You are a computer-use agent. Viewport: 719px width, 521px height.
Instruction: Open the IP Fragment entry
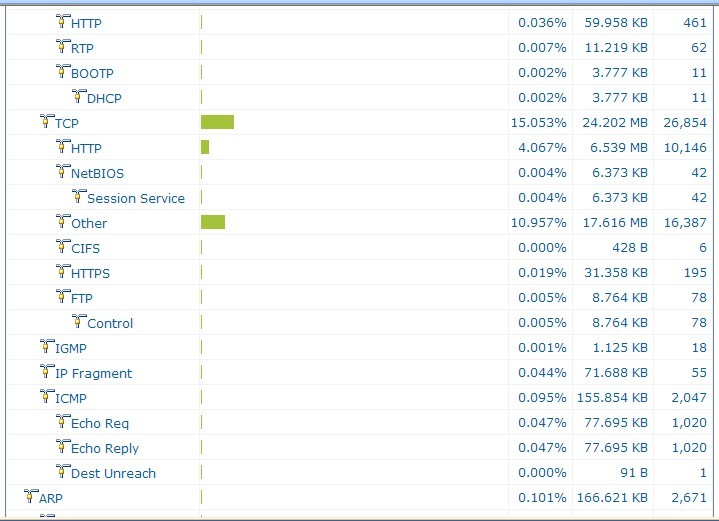pyautogui.click(x=93, y=373)
